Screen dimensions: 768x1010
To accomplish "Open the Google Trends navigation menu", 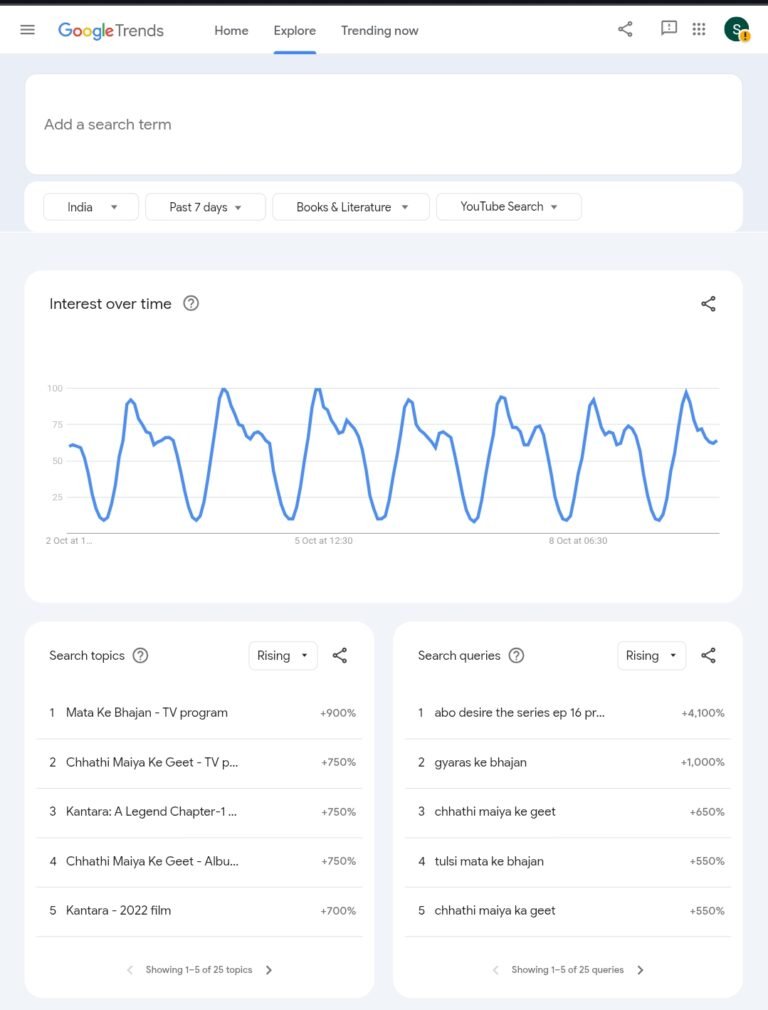I will pyautogui.click(x=27, y=29).
